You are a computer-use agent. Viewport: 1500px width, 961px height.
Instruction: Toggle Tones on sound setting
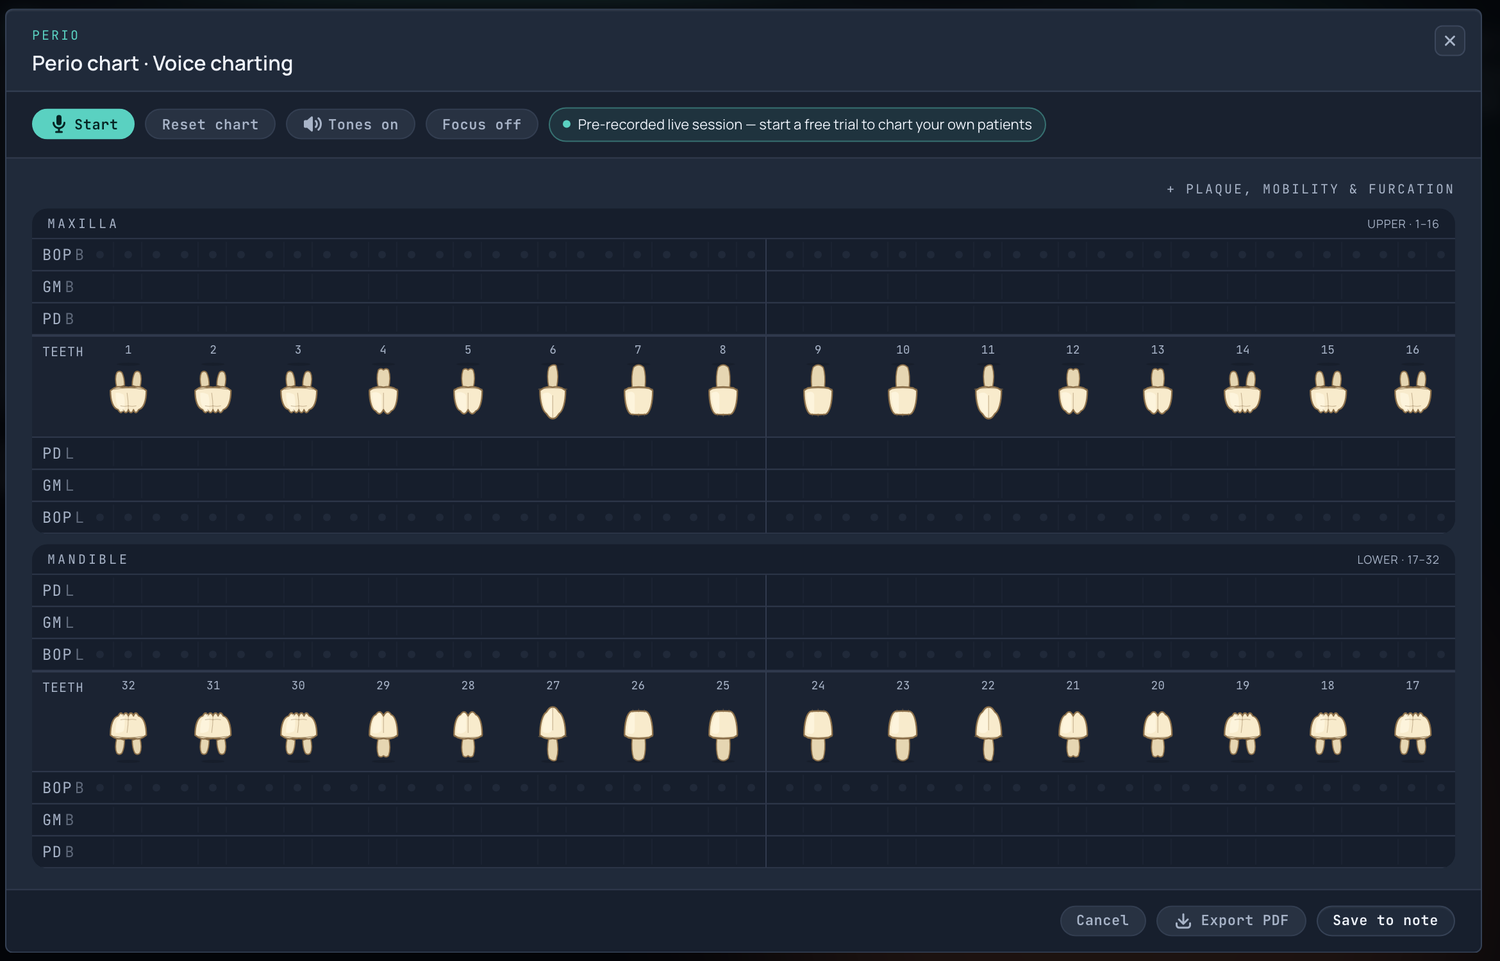pos(350,124)
